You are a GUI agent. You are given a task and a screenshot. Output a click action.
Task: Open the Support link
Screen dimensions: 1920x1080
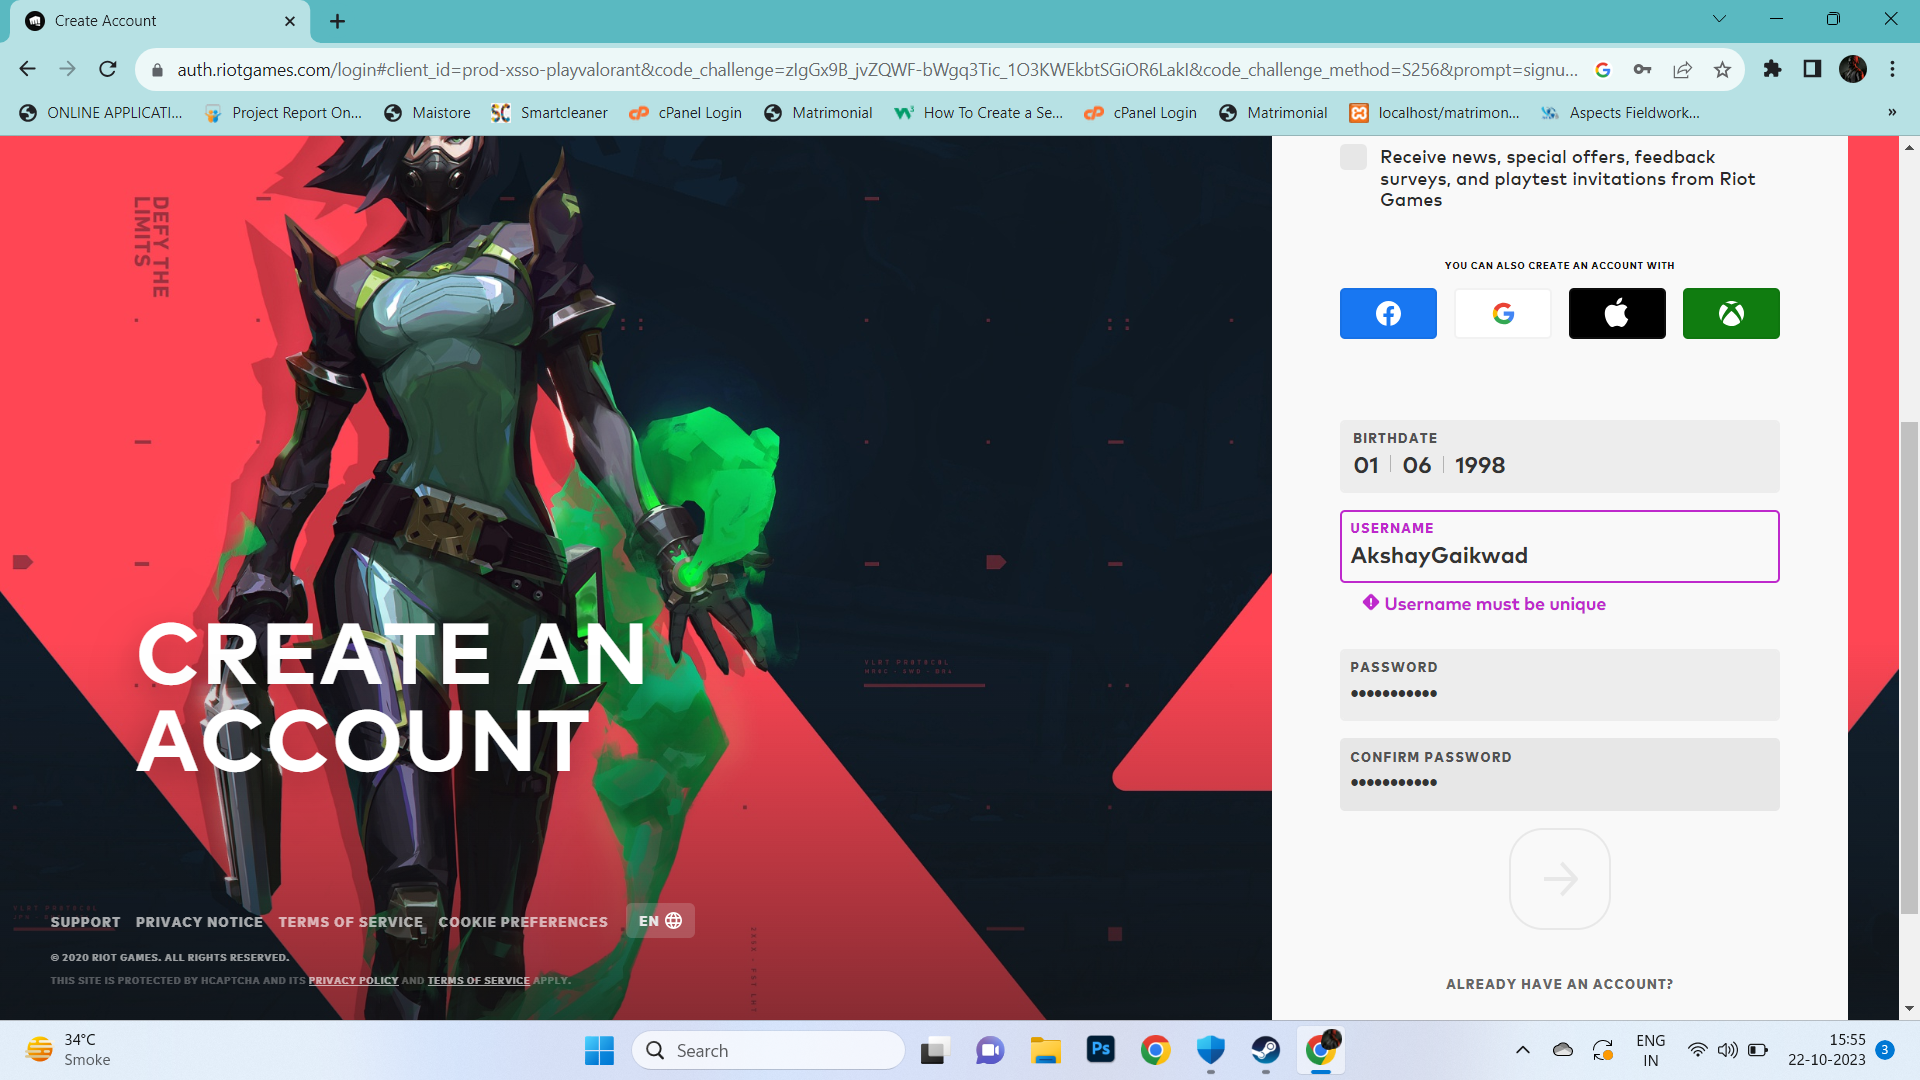(85, 922)
